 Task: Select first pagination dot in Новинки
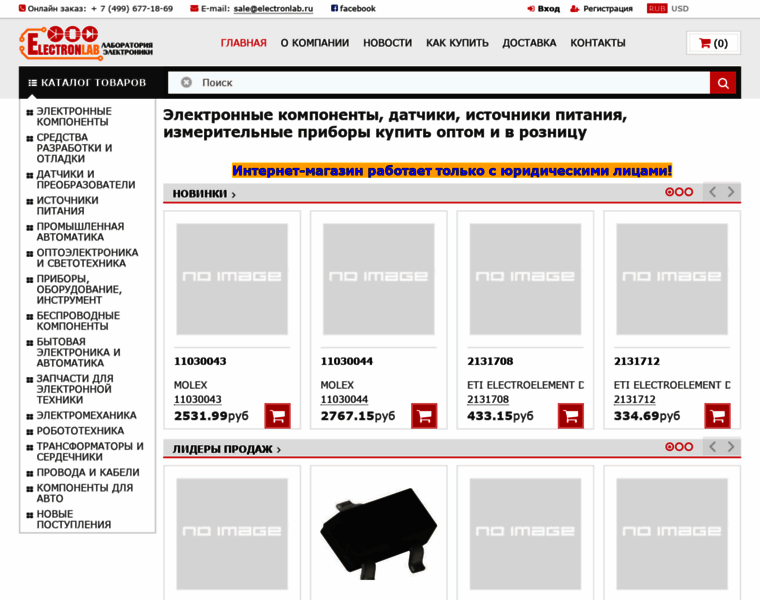tap(669, 192)
